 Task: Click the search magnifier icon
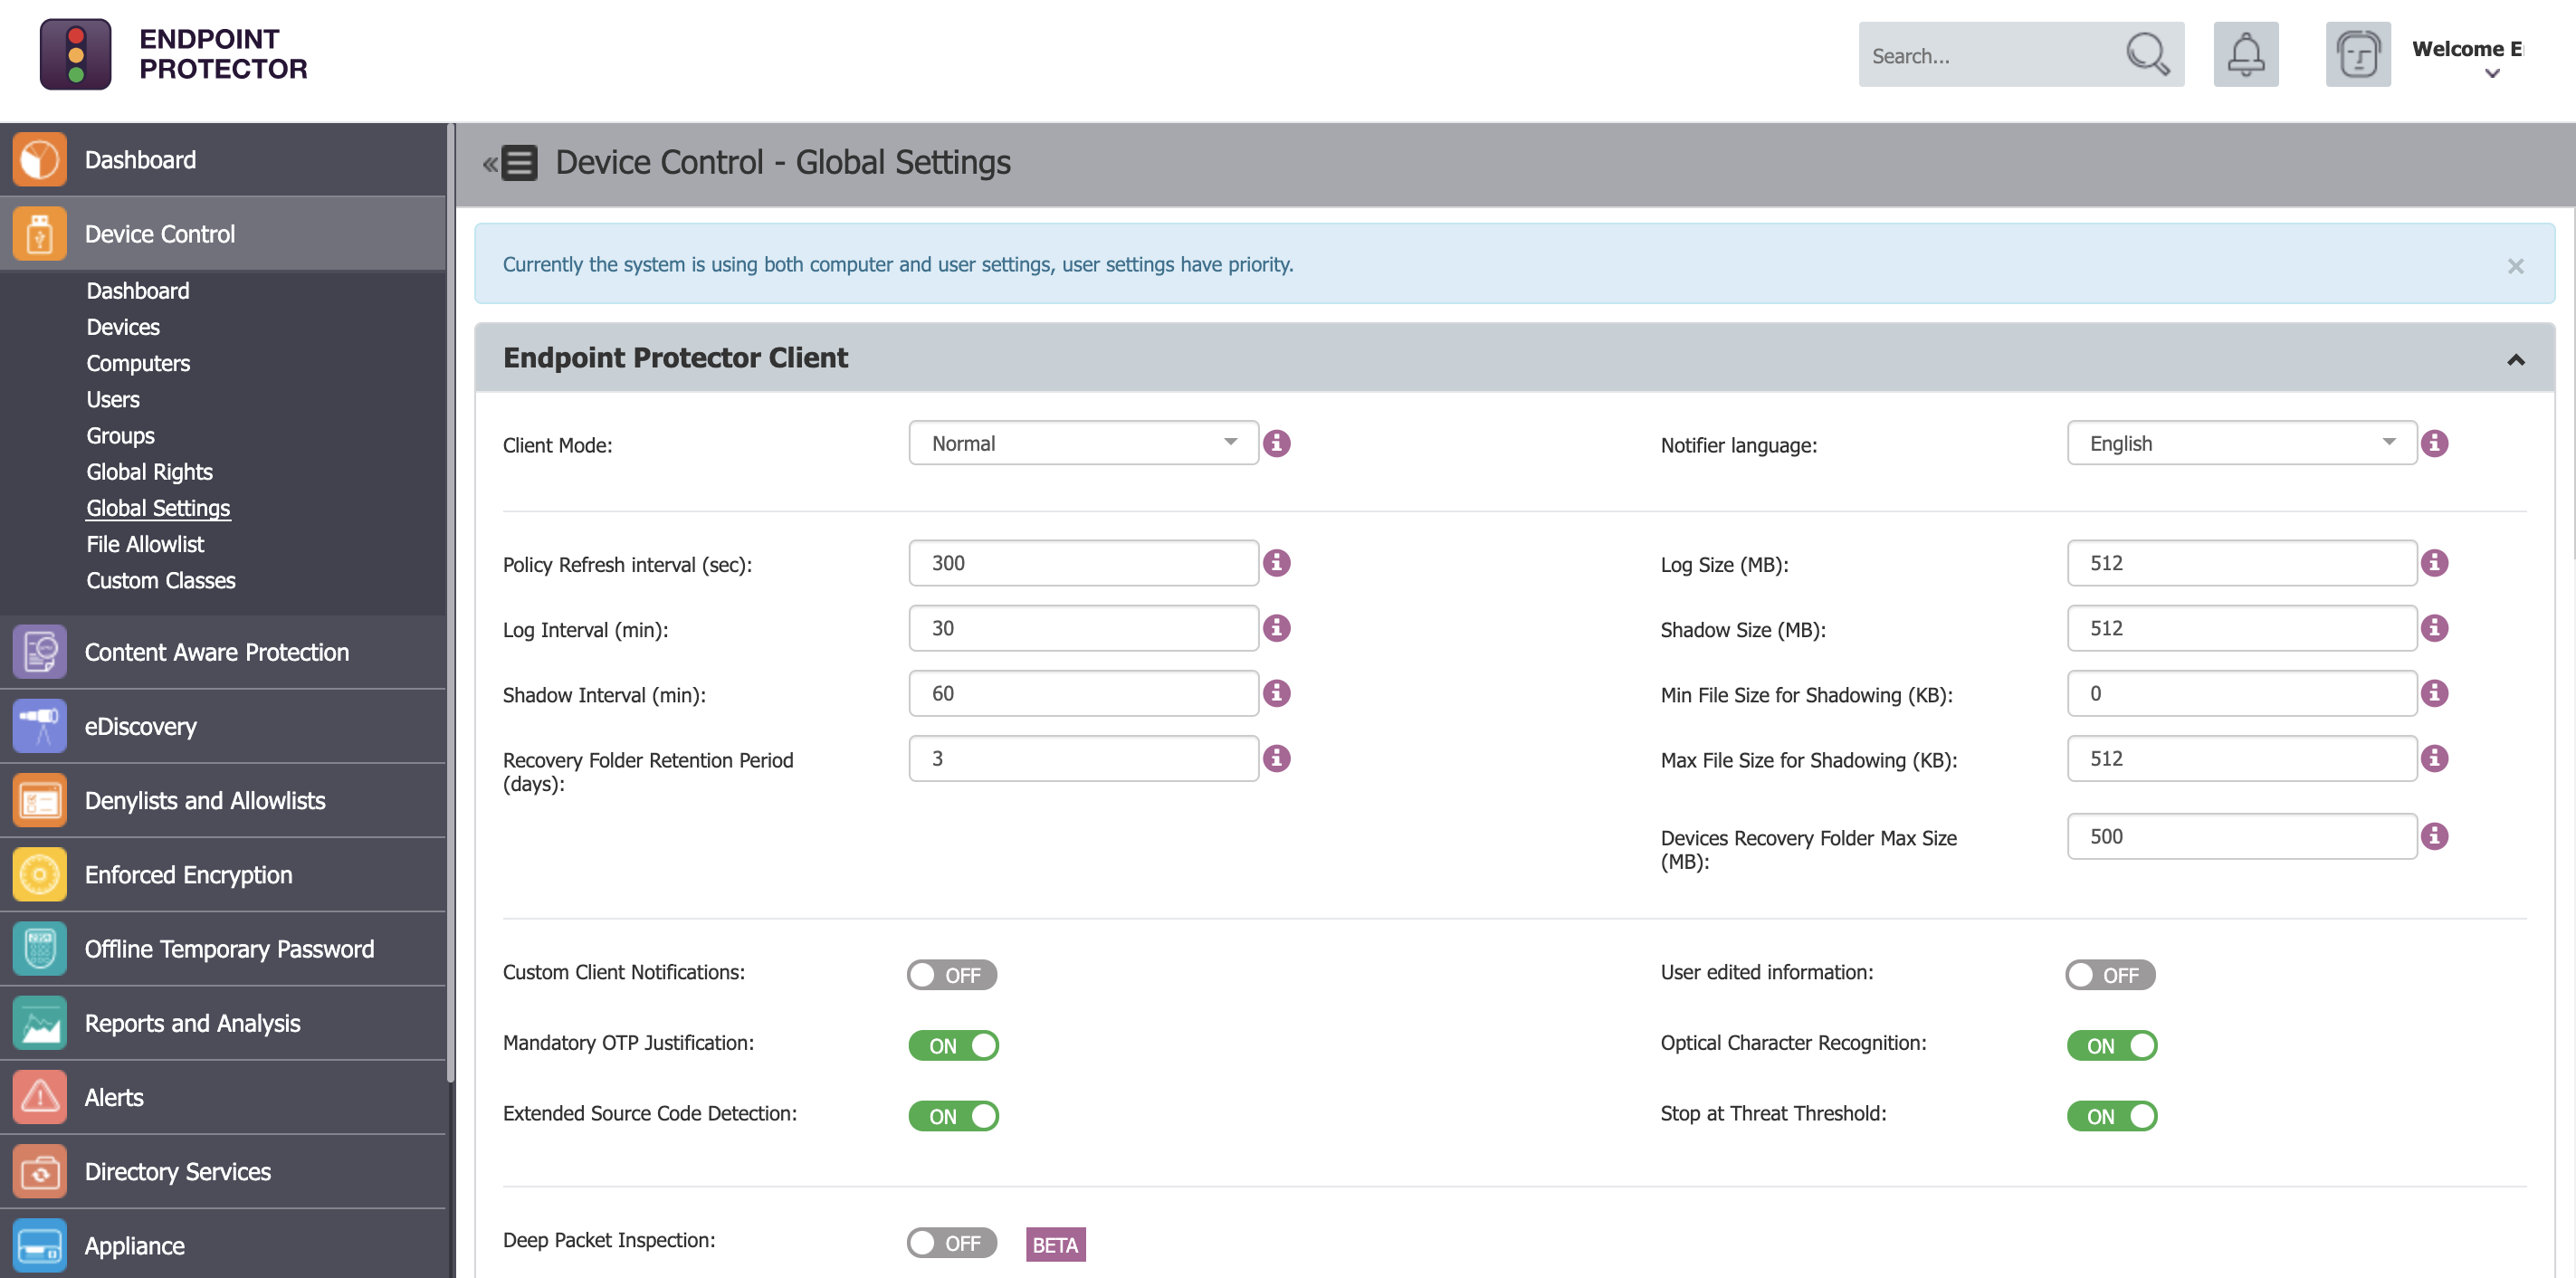pos(2146,55)
